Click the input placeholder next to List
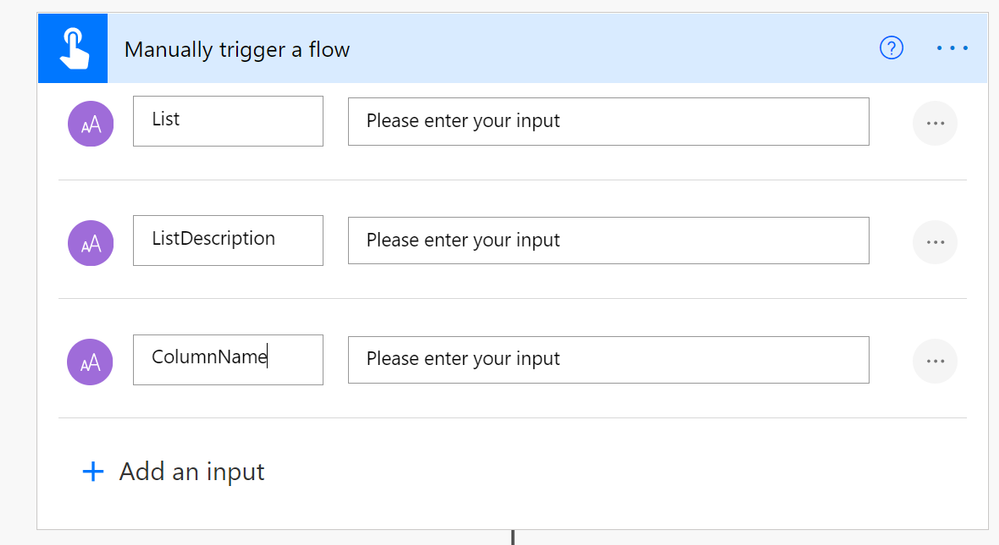999x545 pixels. [x=608, y=121]
